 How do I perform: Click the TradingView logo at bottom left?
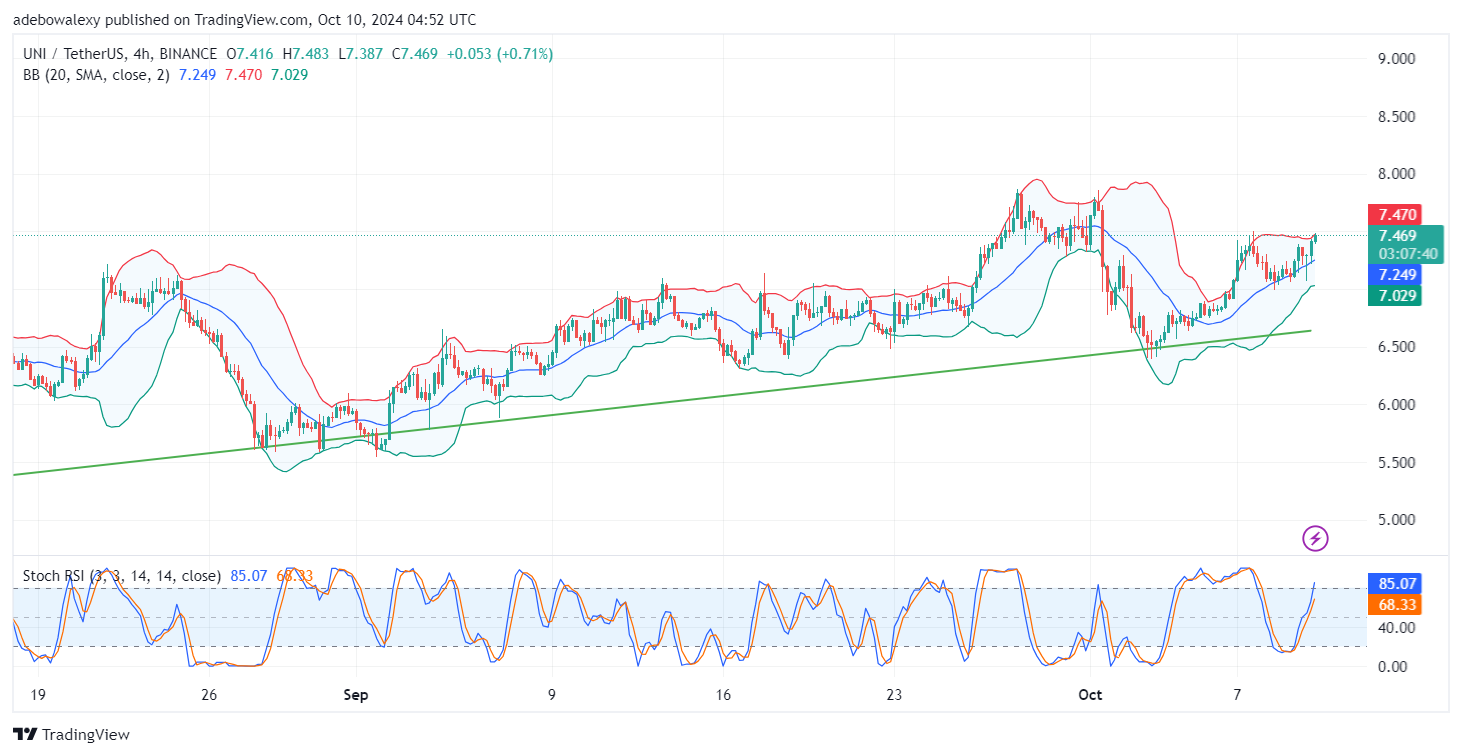pos(71,735)
